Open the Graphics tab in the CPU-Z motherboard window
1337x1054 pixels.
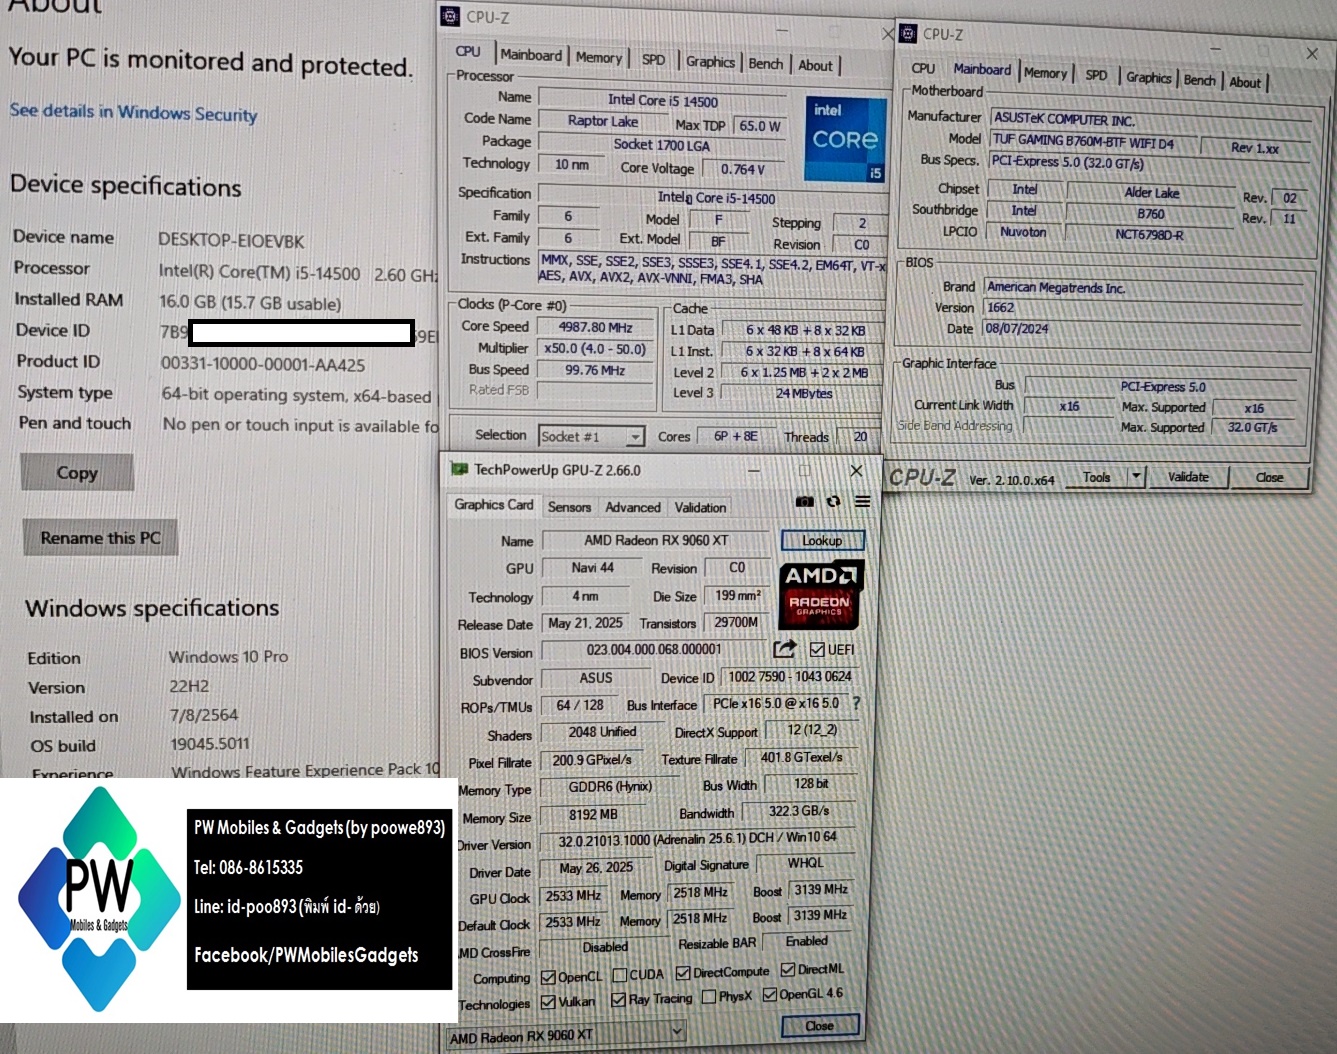point(1148,78)
